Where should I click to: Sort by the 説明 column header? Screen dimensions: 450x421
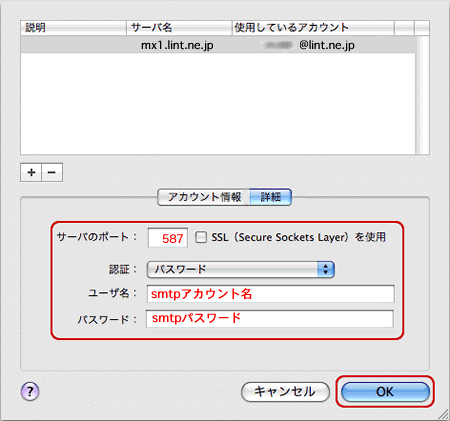point(73,28)
